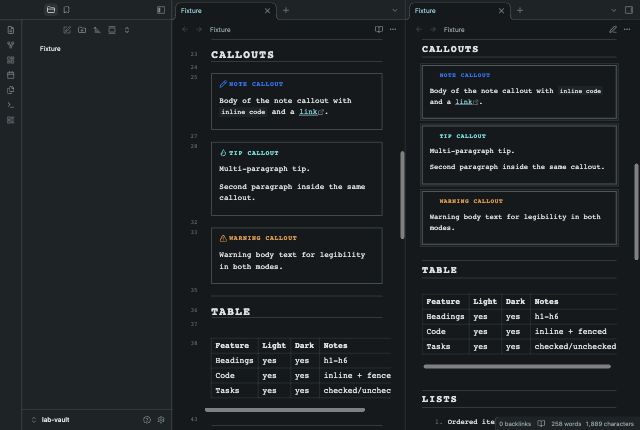Image resolution: width=640 pixels, height=430 pixels.
Task: Click LISTS heading in right pane
Action: tap(439, 399)
